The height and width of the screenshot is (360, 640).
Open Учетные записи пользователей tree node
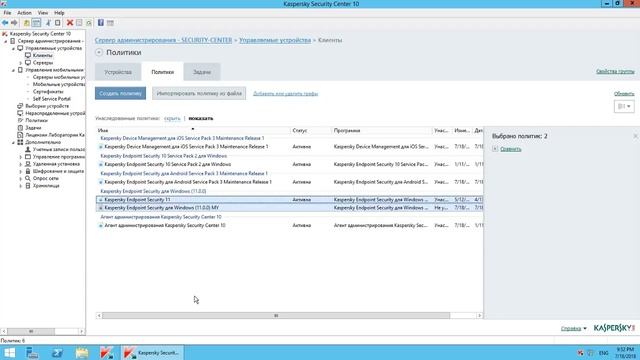click(x=59, y=149)
